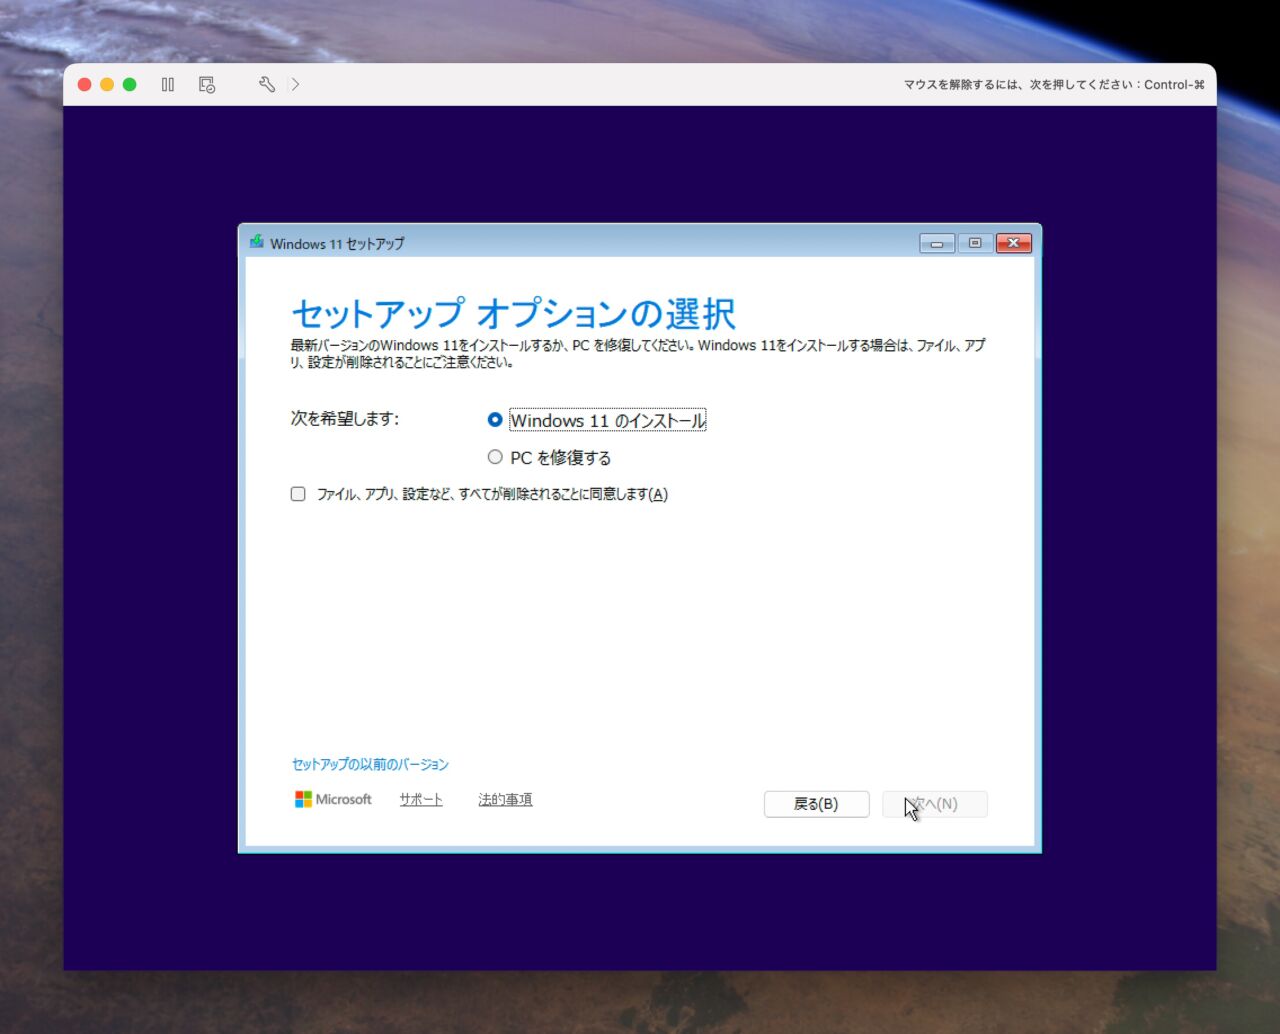
Task: Open the サポート link
Action: point(421,799)
